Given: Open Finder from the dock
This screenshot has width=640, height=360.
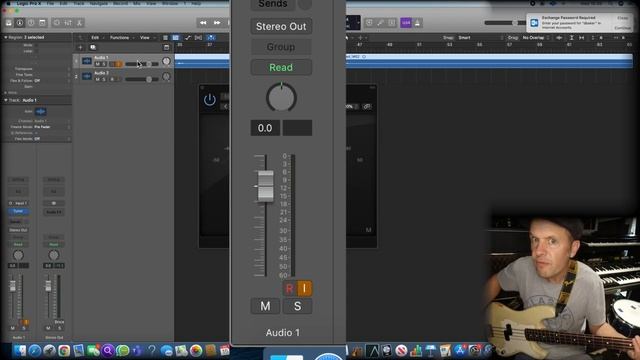Looking at the screenshot, I should coord(20,350).
